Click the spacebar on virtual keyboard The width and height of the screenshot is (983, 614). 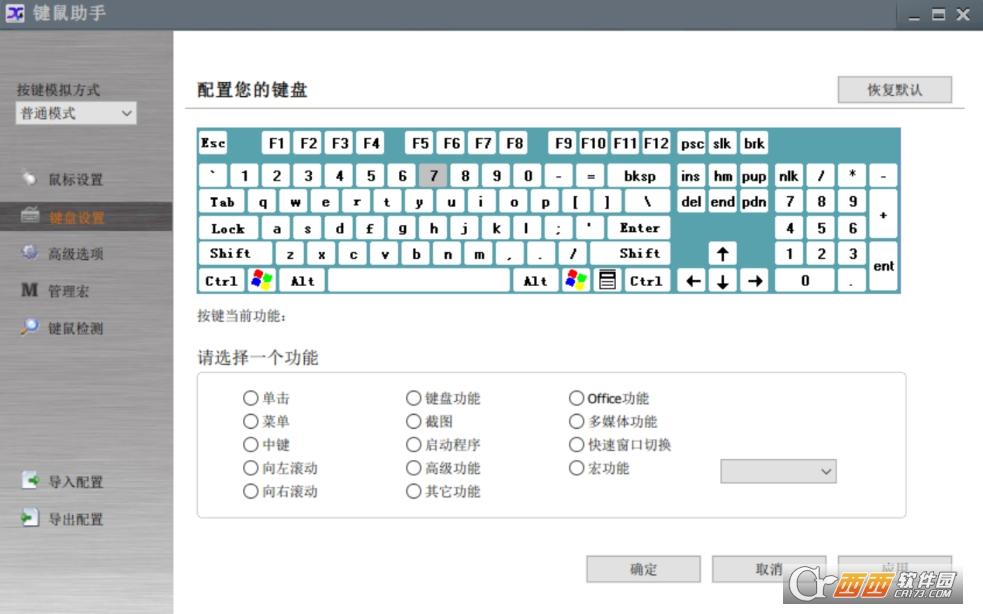(419, 280)
